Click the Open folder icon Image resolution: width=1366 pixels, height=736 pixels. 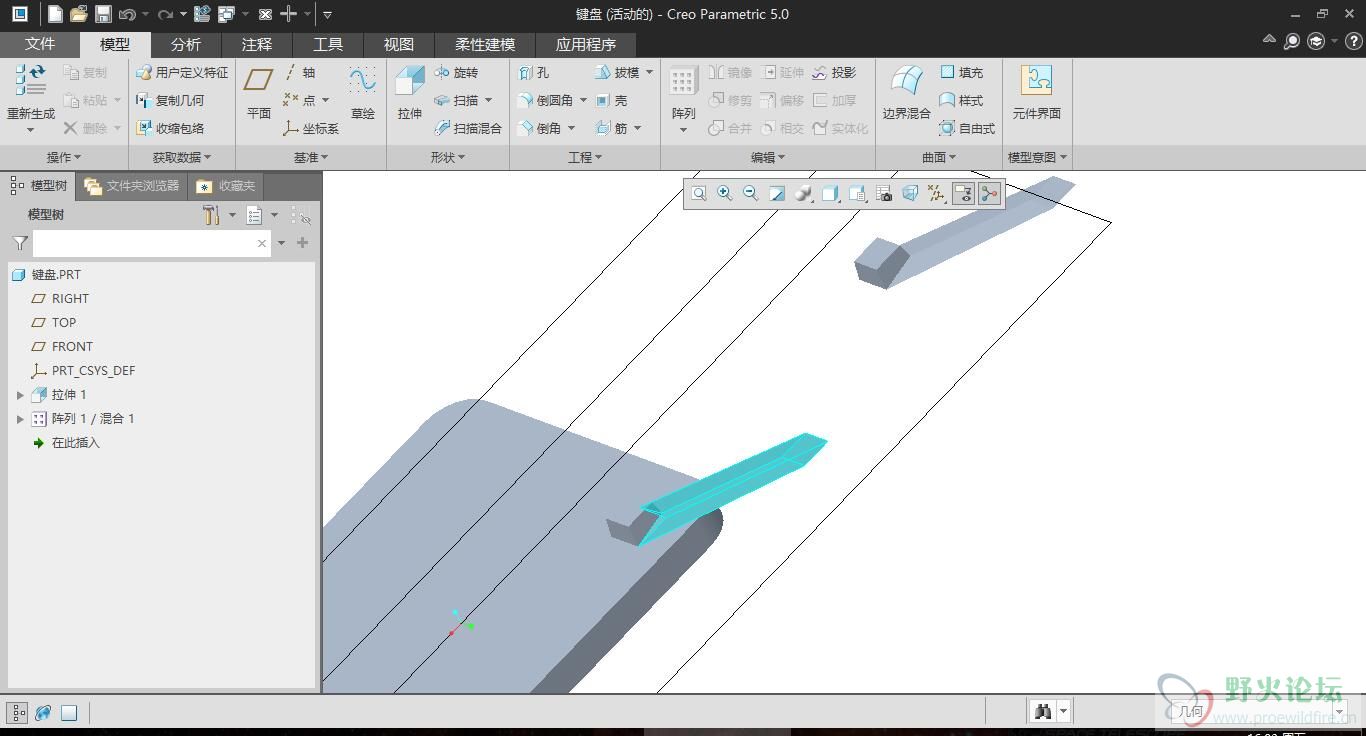(79, 14)
